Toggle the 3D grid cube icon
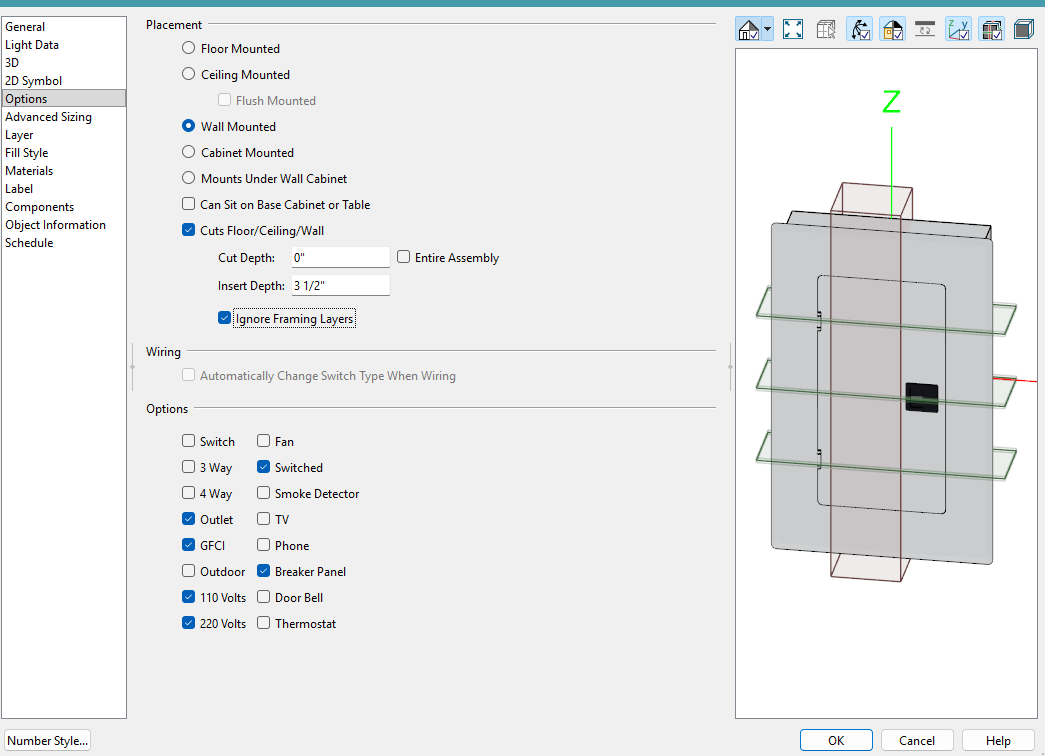Image resolution: width=1045 pixels, height=756 pixels. click(991, 29)
